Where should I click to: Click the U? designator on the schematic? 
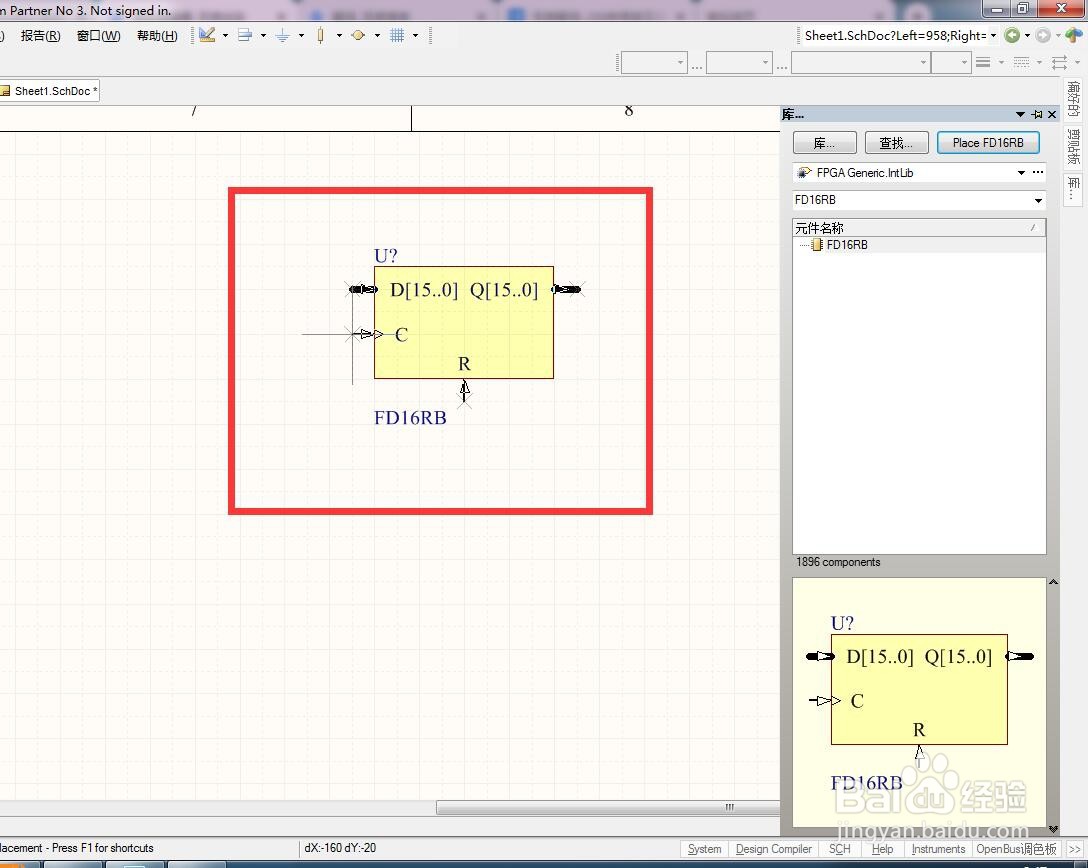coord(385,255)
